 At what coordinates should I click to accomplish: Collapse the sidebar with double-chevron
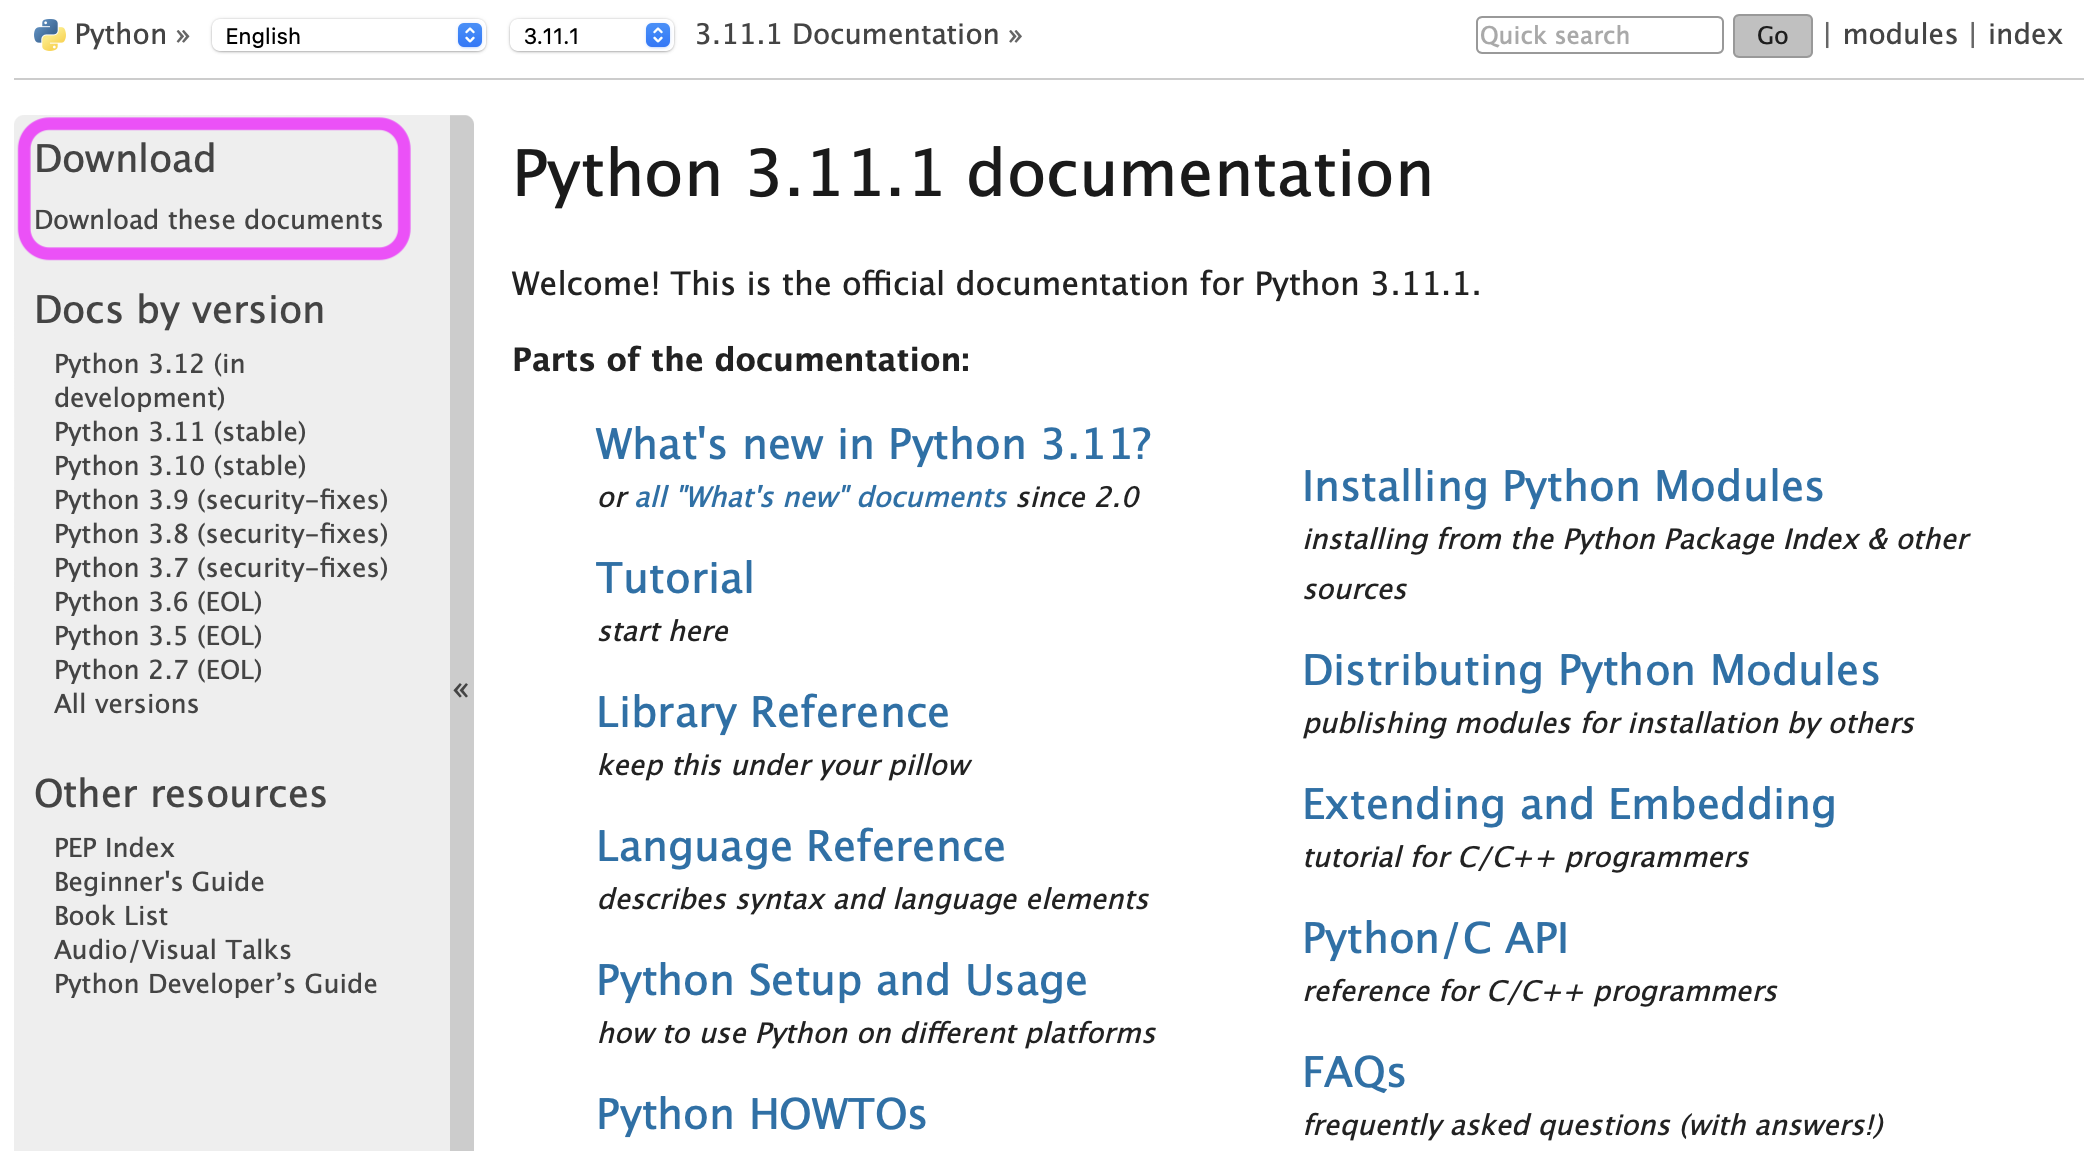[x=461, y=690]
